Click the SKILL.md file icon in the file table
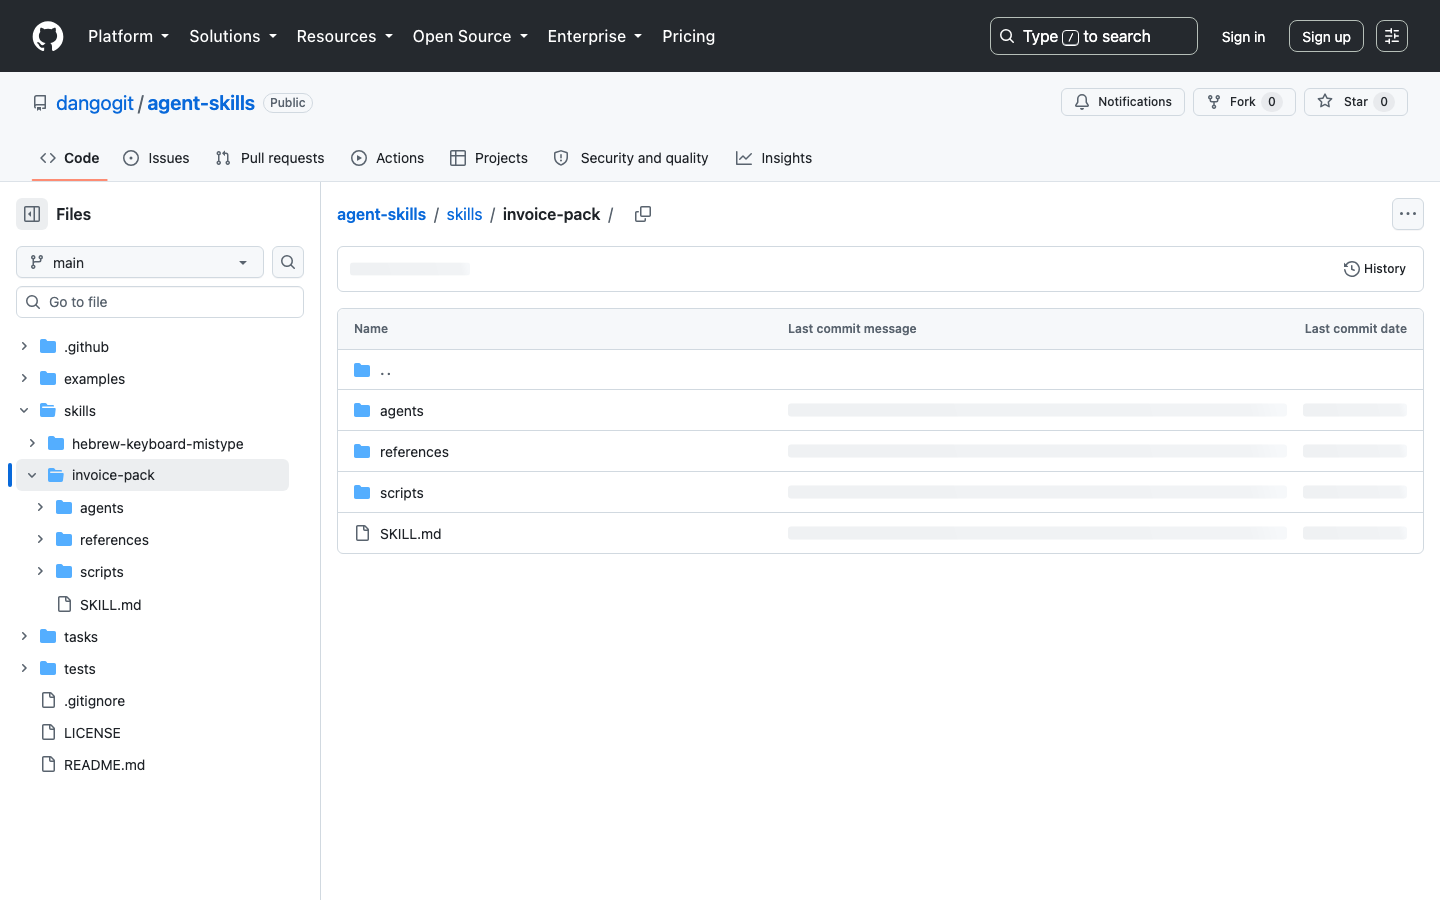 click(x=362, y=534)
